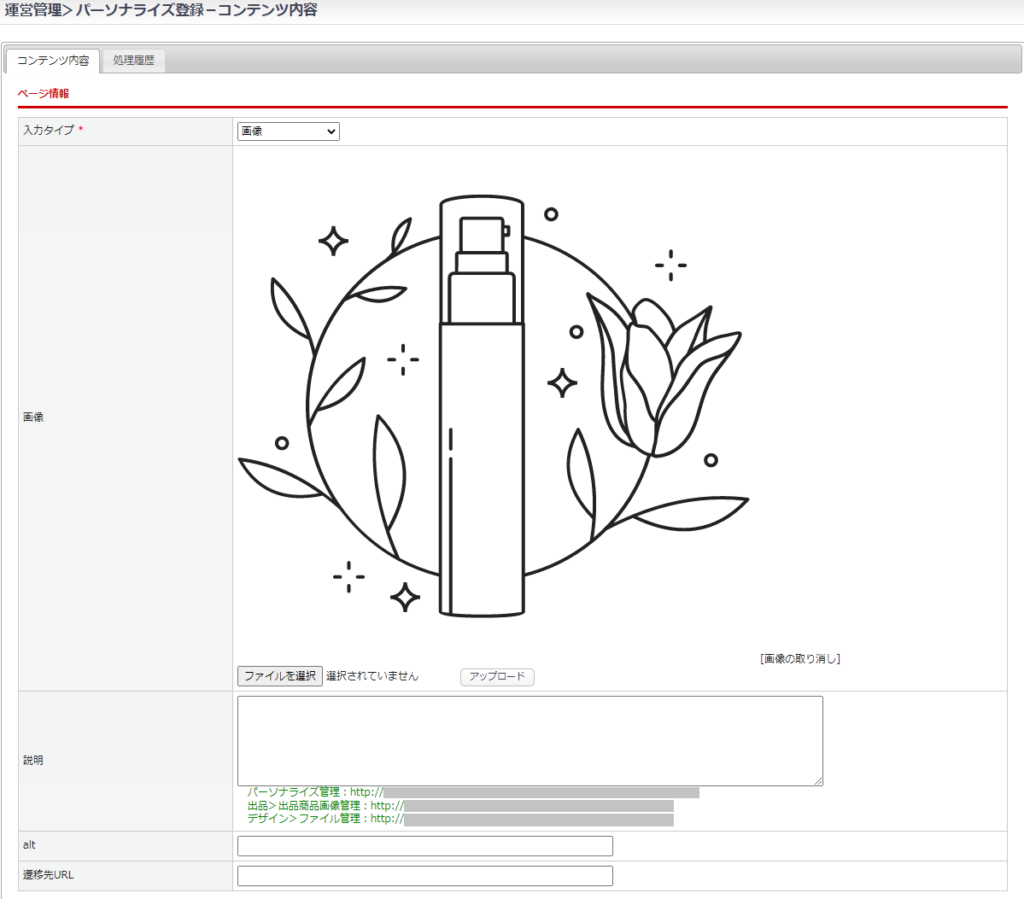Open the 入力タイプ dropdown showing 画像
Screen dimensions: 1024x899
pyautogui.click(x=288, y=132)
